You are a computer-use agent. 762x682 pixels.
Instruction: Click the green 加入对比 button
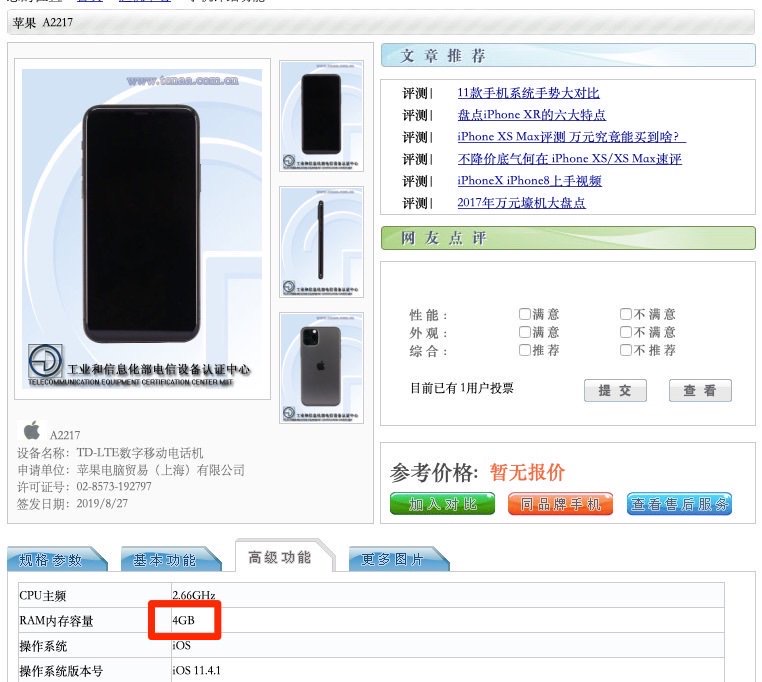[442, 504]
